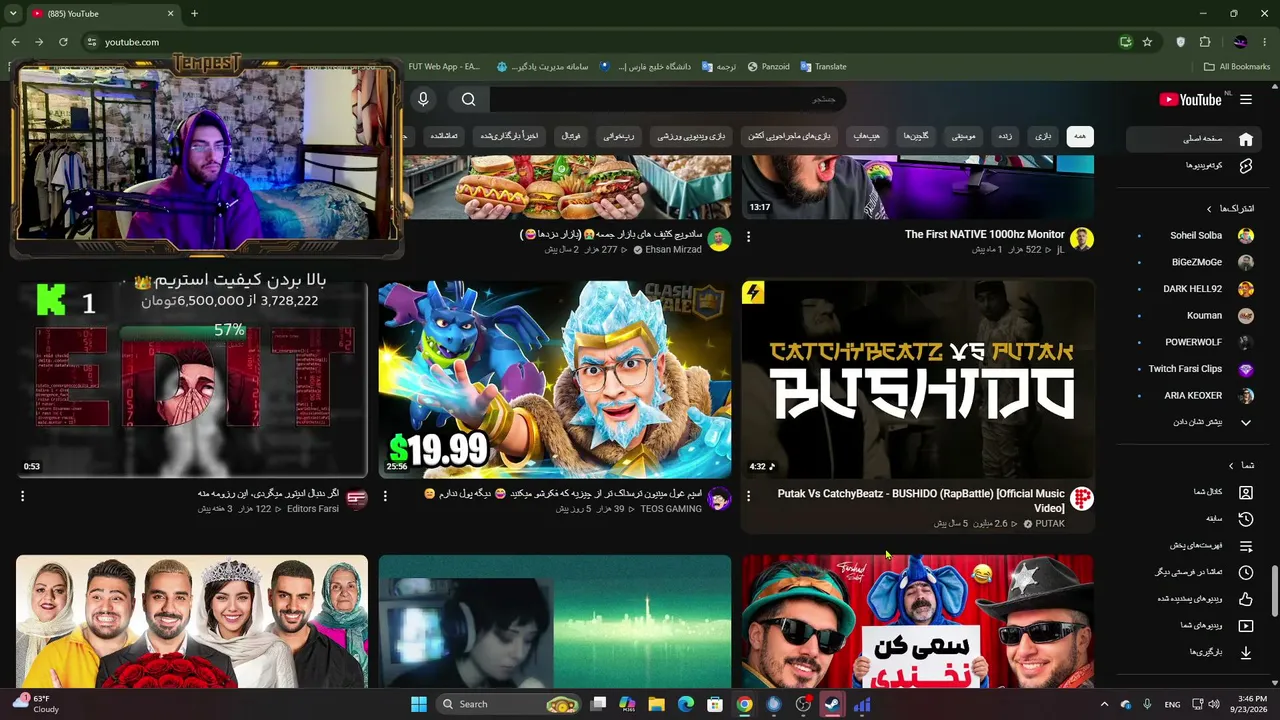Select the Recently uploaded (اخیراً بارگذاری‌شده) chip
This screenshot has height=720, width=1280.
pos(509,136)
